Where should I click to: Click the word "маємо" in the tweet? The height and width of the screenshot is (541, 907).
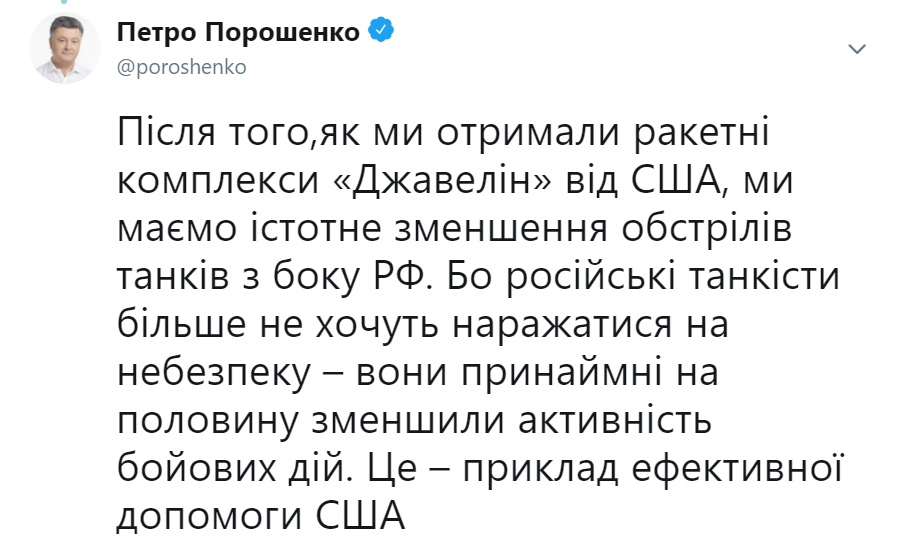click(x=177, y=230)
